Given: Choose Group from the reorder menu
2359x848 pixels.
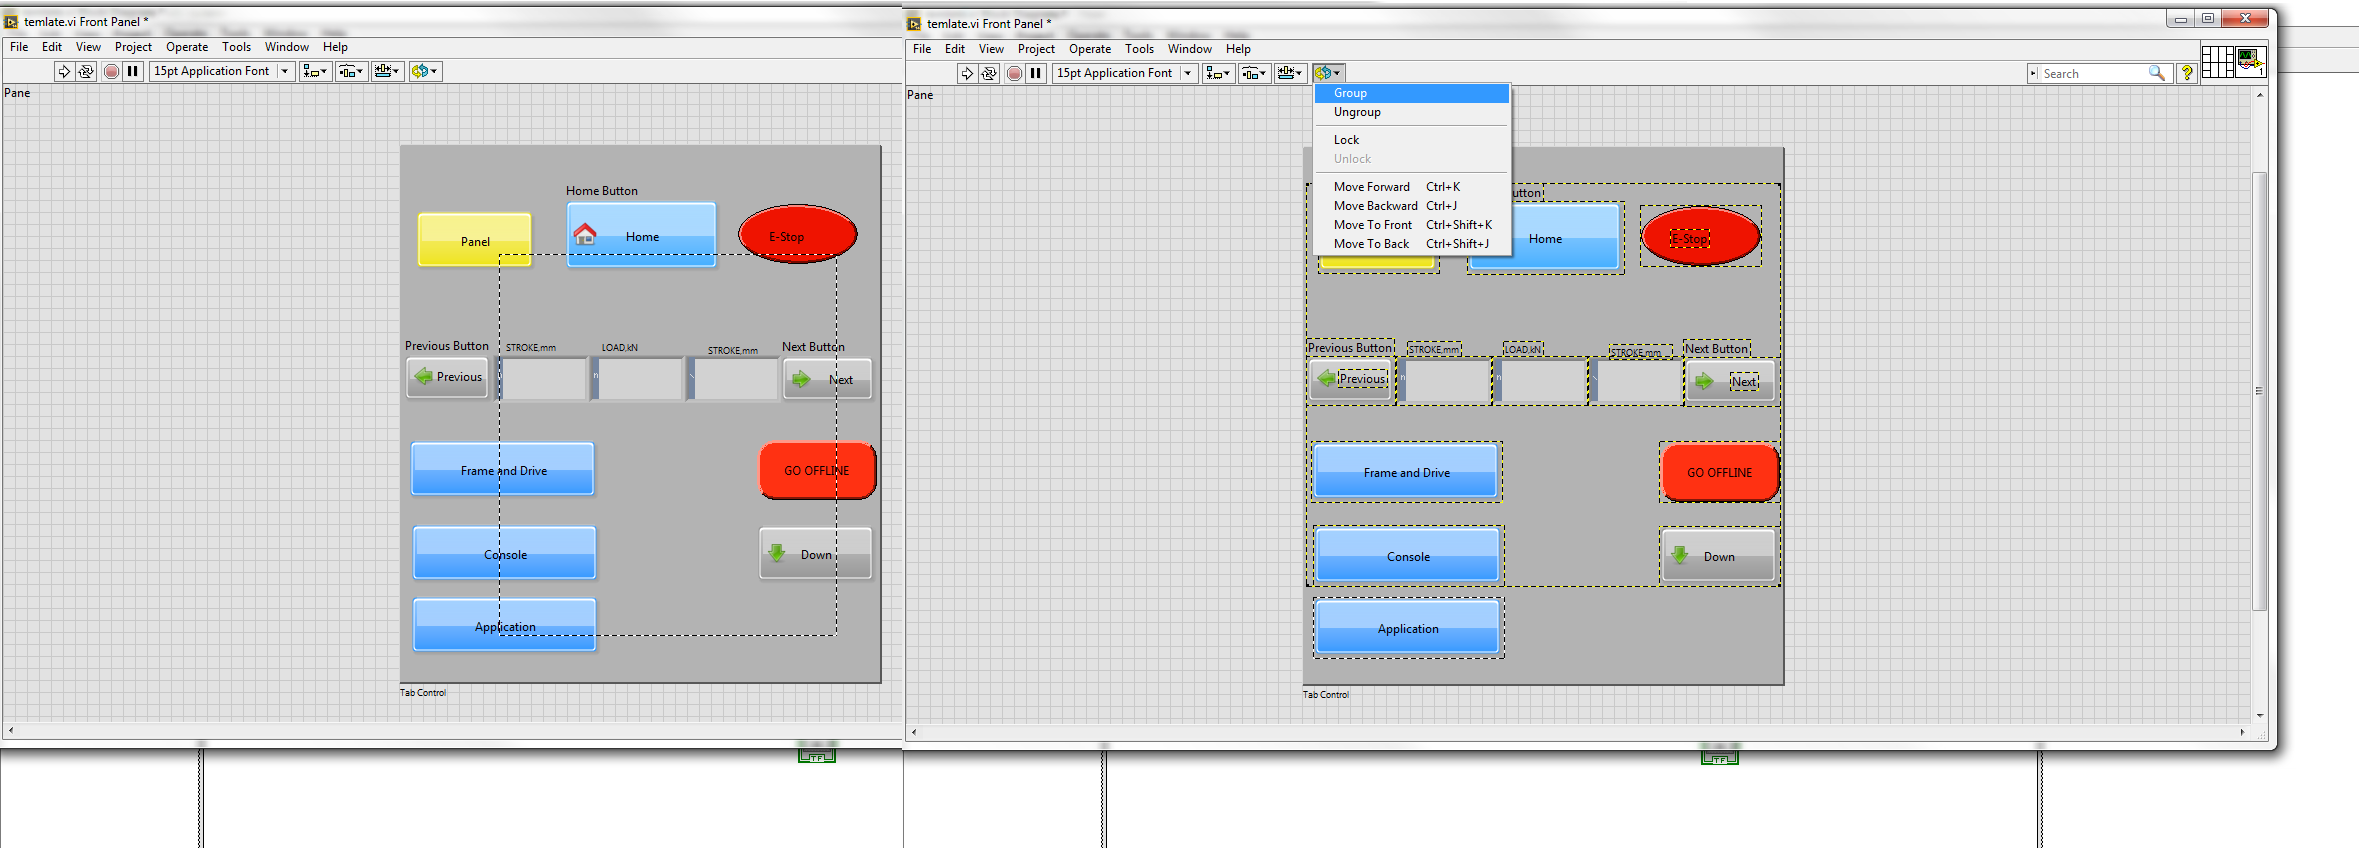Looking at the screenshot, I should [x=1411, y=93].
